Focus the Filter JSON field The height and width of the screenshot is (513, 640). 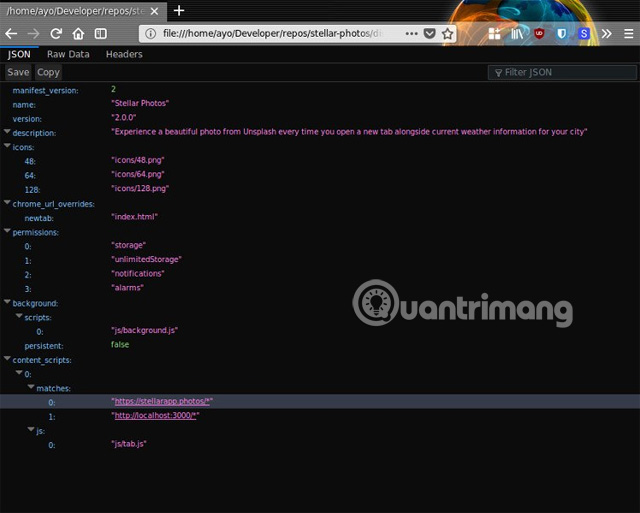click(562, 72)
